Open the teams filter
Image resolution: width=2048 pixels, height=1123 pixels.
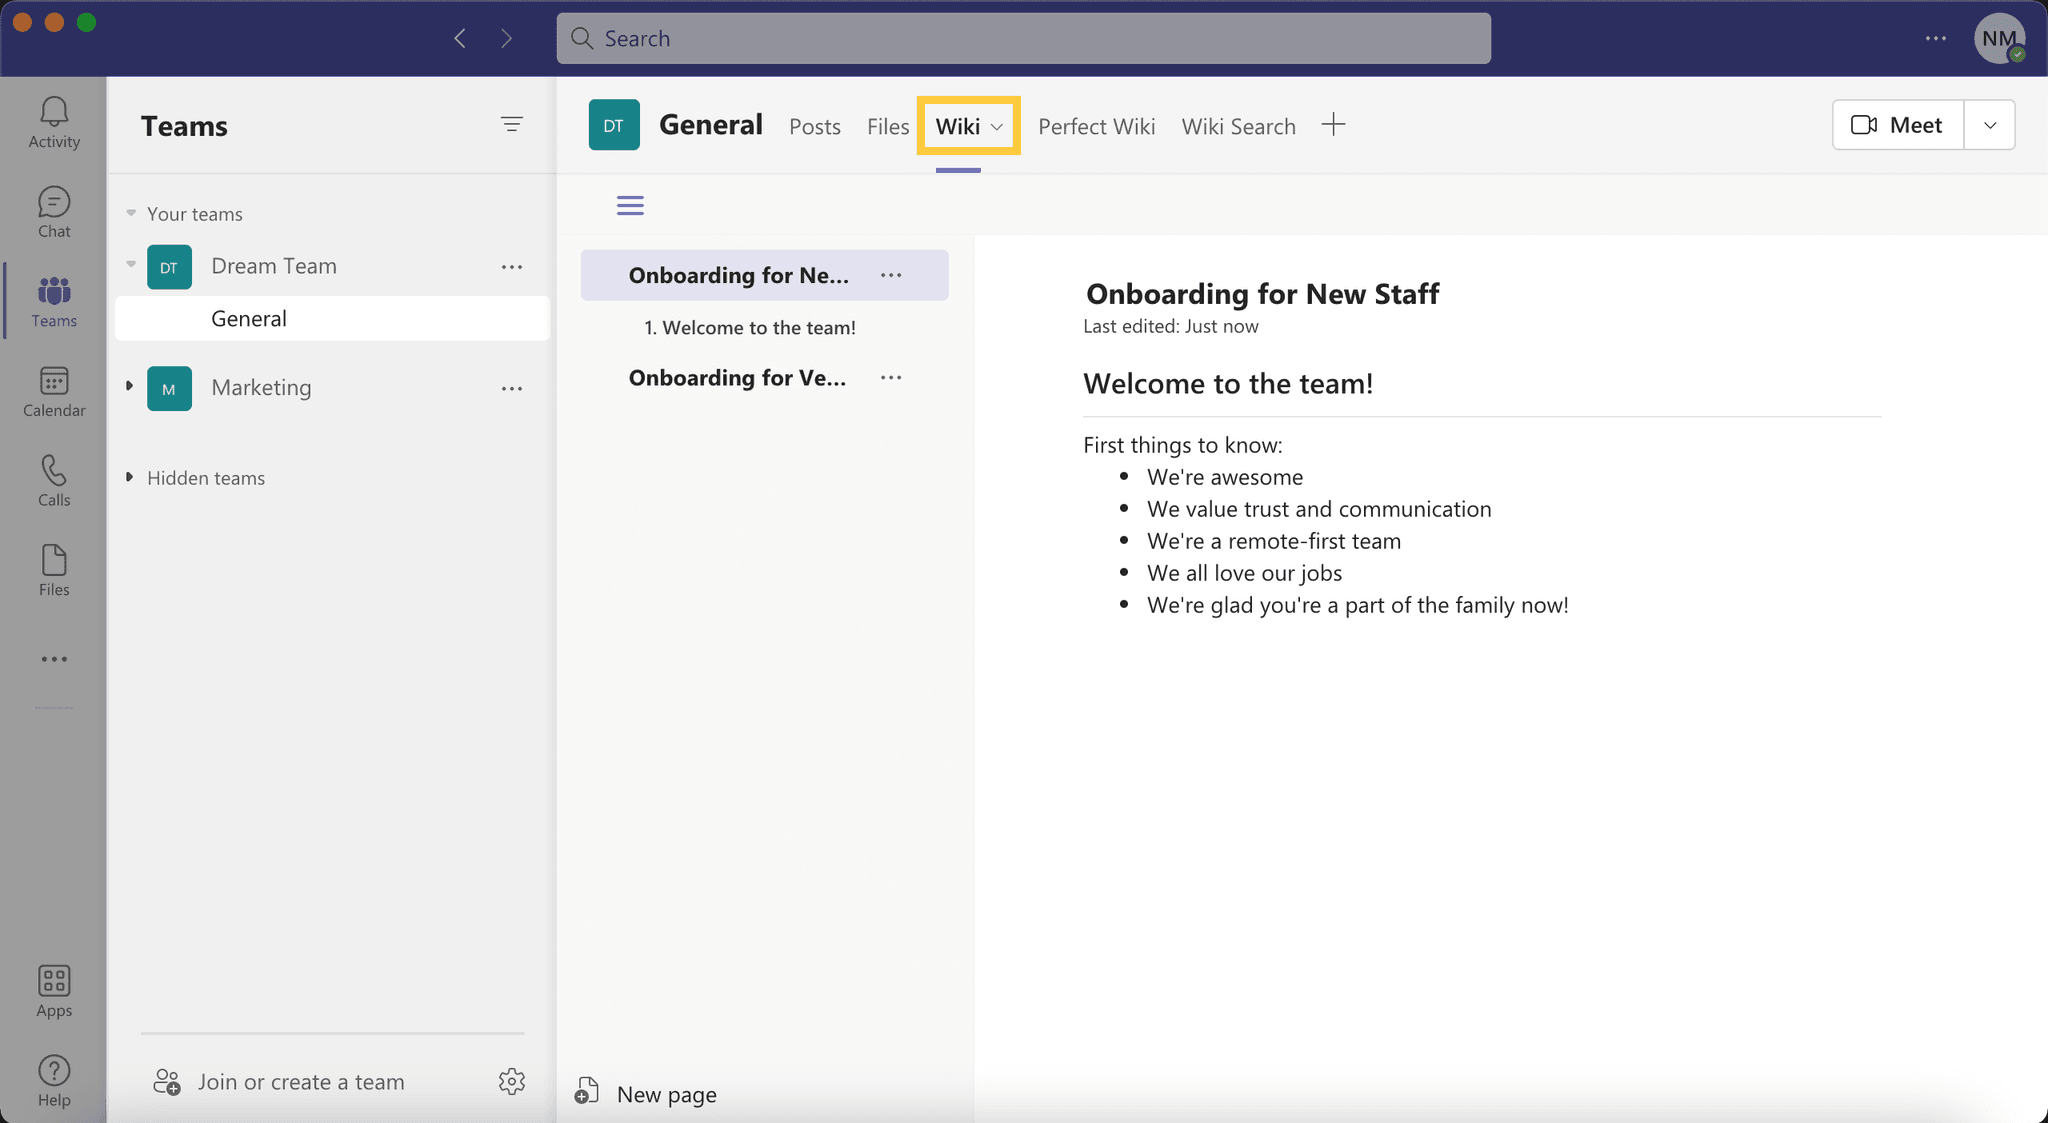[512, 124]
